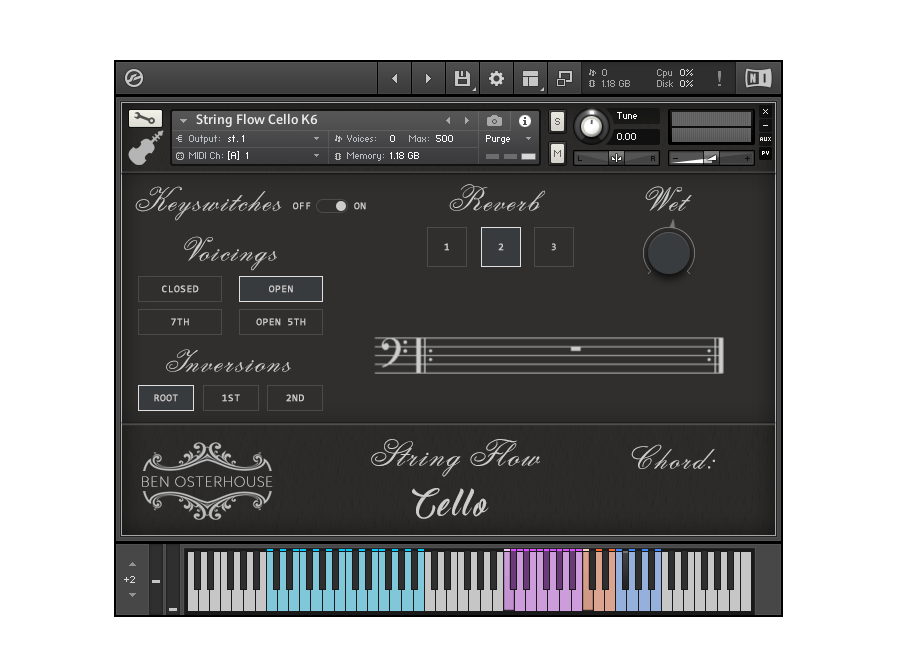Viewport: 898px width, 672px height.
Task: Select the 1st inversion
Action: [x=231, y=398]
